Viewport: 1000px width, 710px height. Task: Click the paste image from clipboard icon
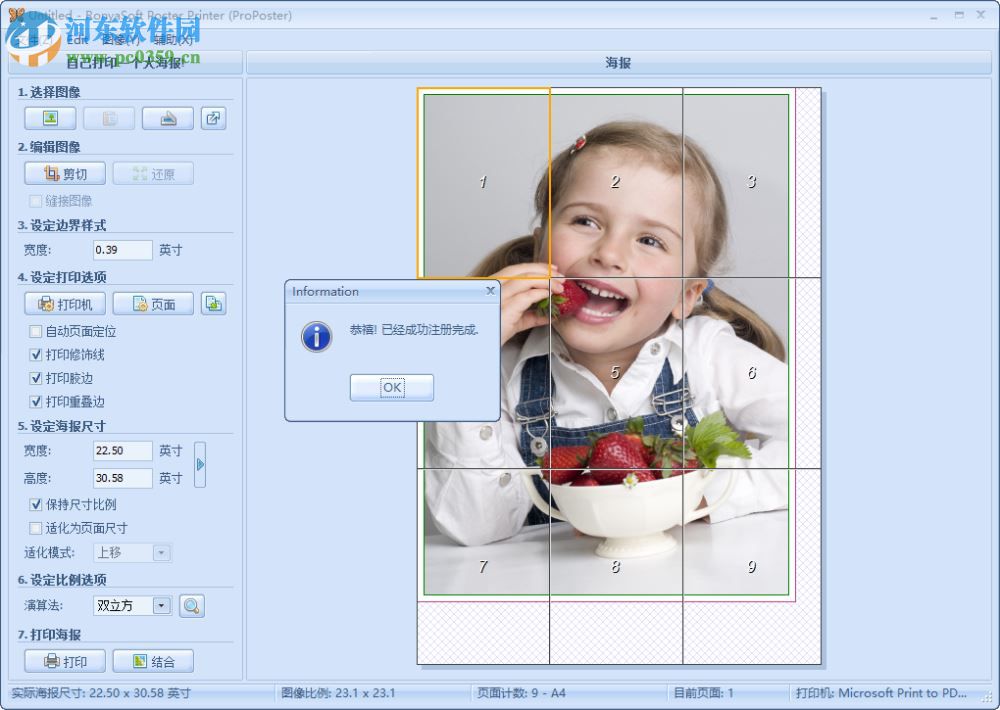[108, 117]
